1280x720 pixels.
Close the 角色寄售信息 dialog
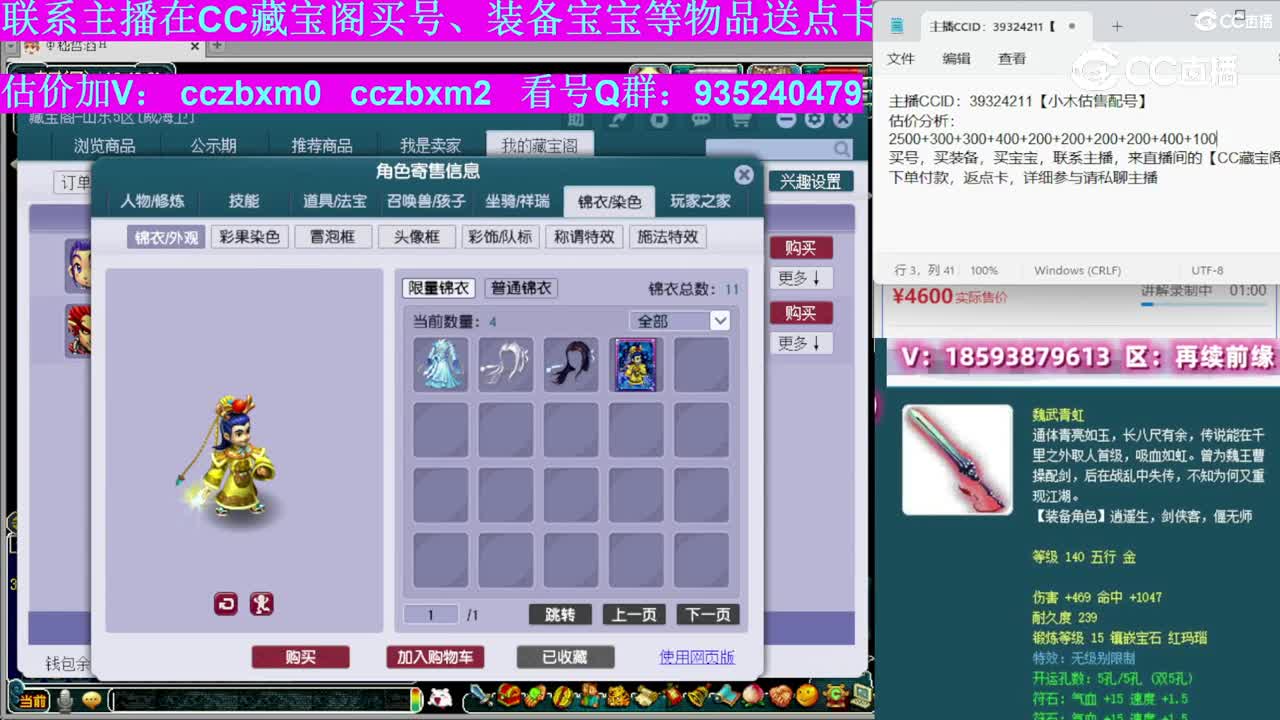click(744, 174)
